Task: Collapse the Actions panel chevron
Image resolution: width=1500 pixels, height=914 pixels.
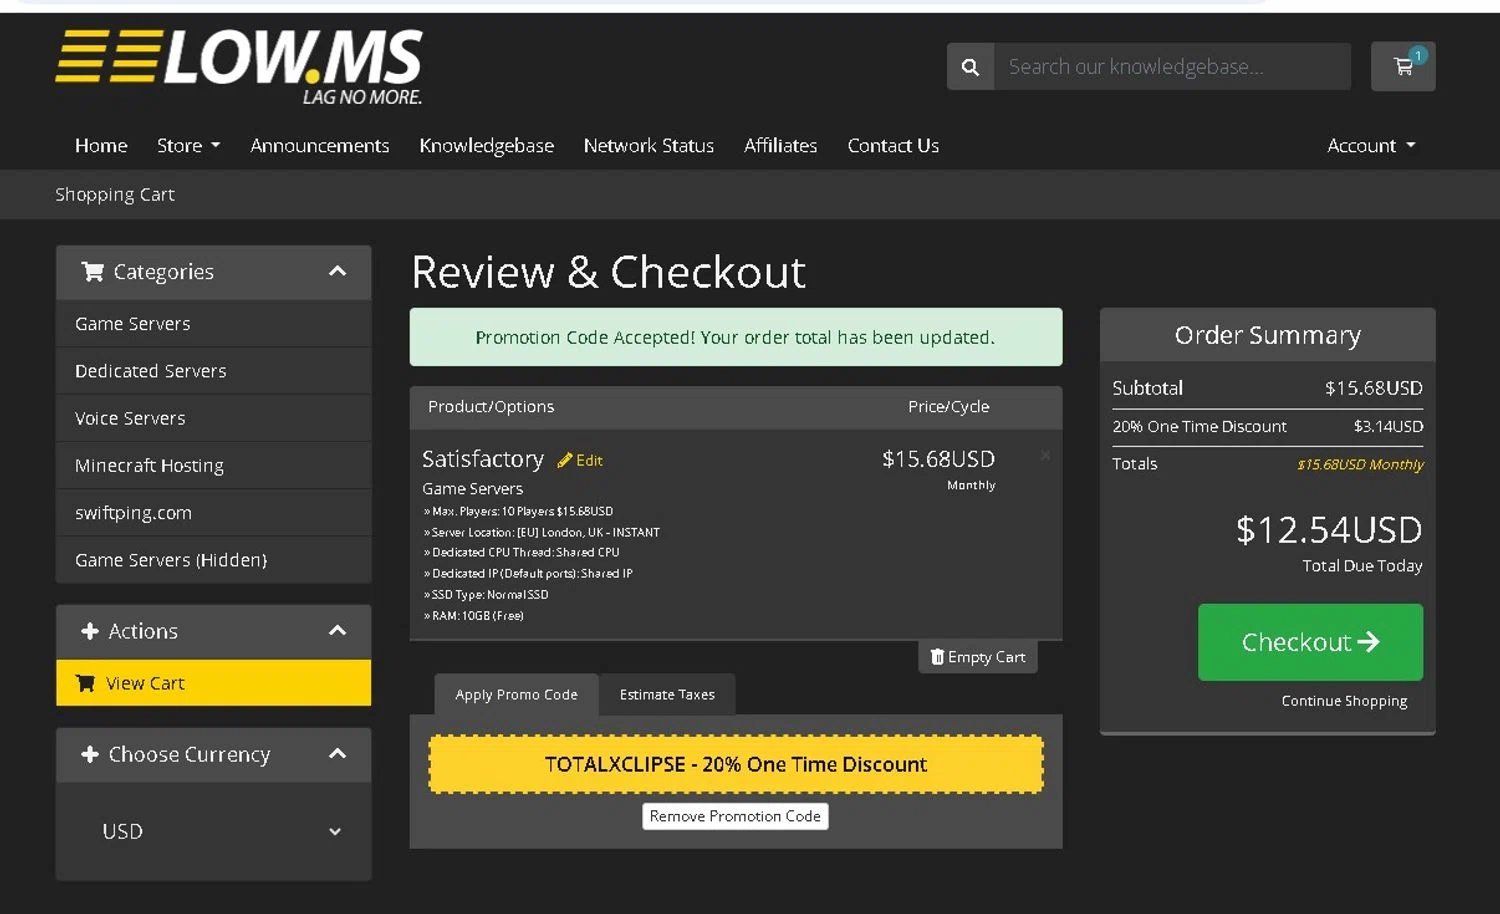Action: tap(338, 631)
